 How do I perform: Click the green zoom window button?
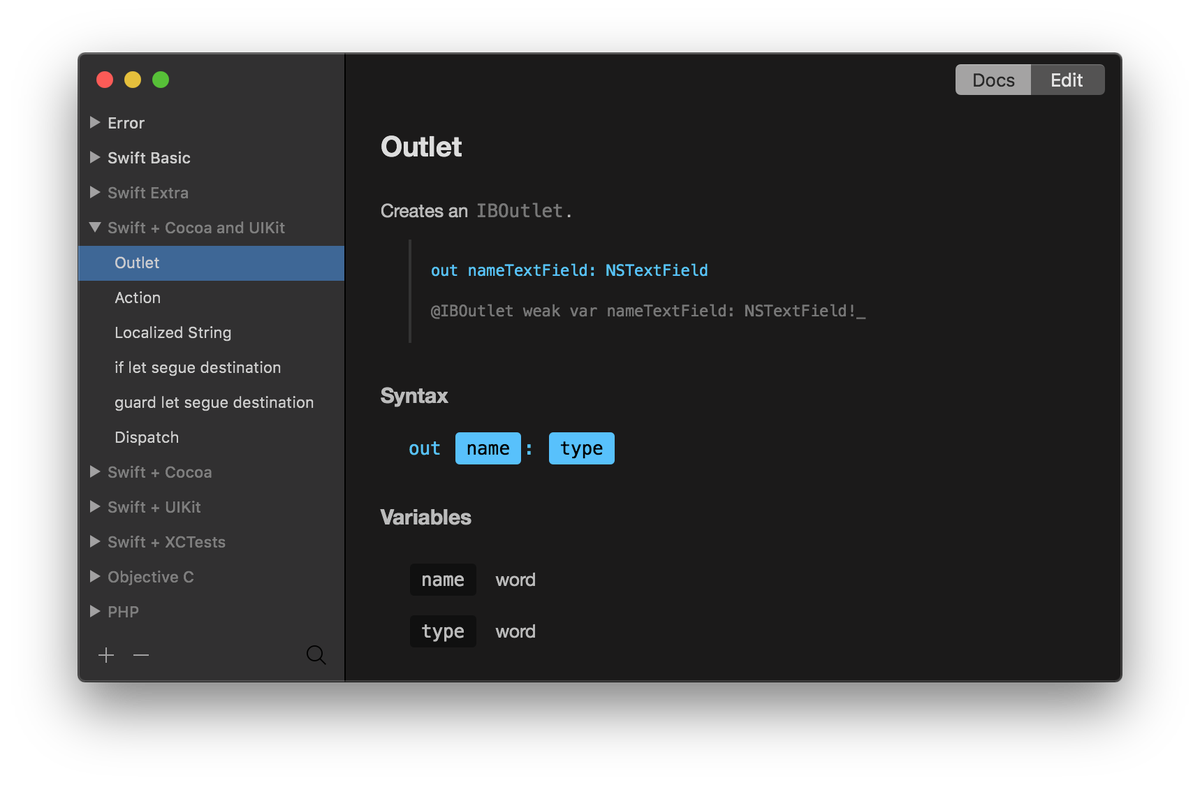pos(160,80)
